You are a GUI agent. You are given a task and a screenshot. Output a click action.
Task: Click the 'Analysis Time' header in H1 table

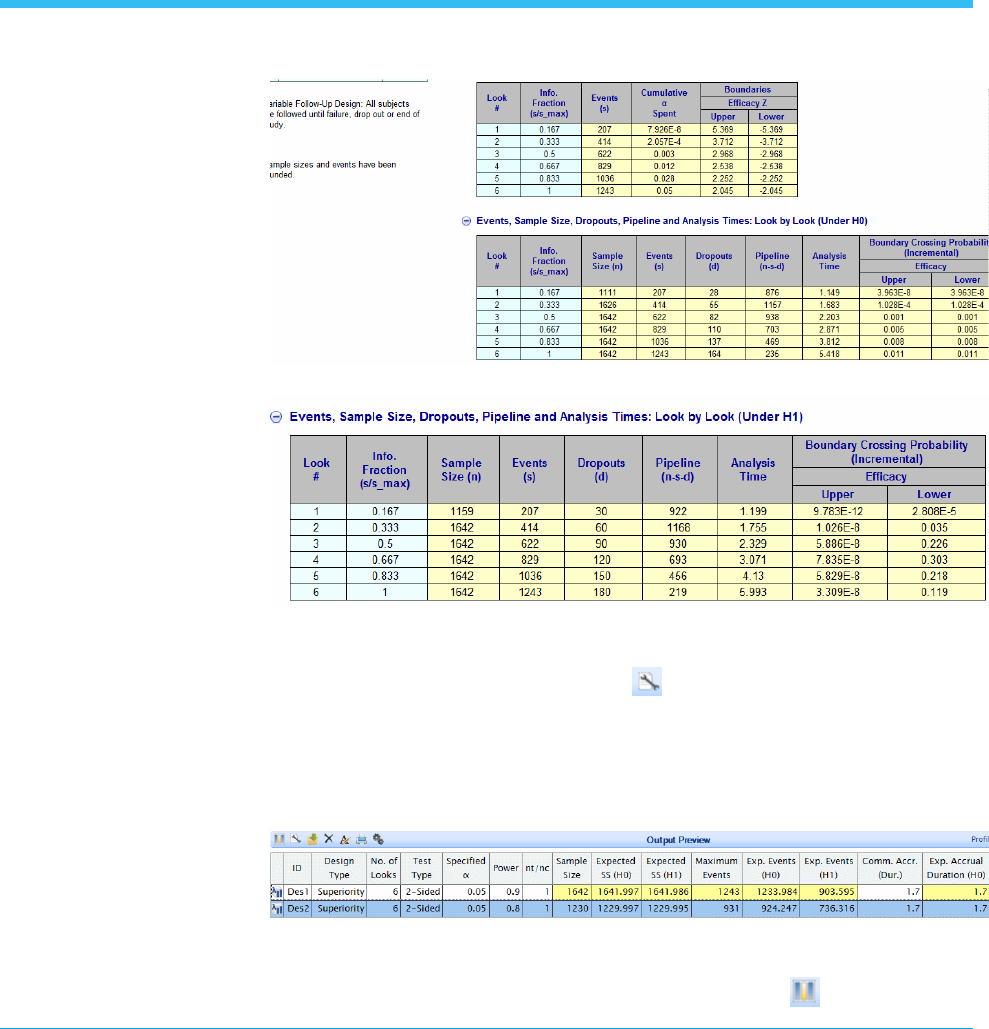pyautogui.click(x=753, y=470)
